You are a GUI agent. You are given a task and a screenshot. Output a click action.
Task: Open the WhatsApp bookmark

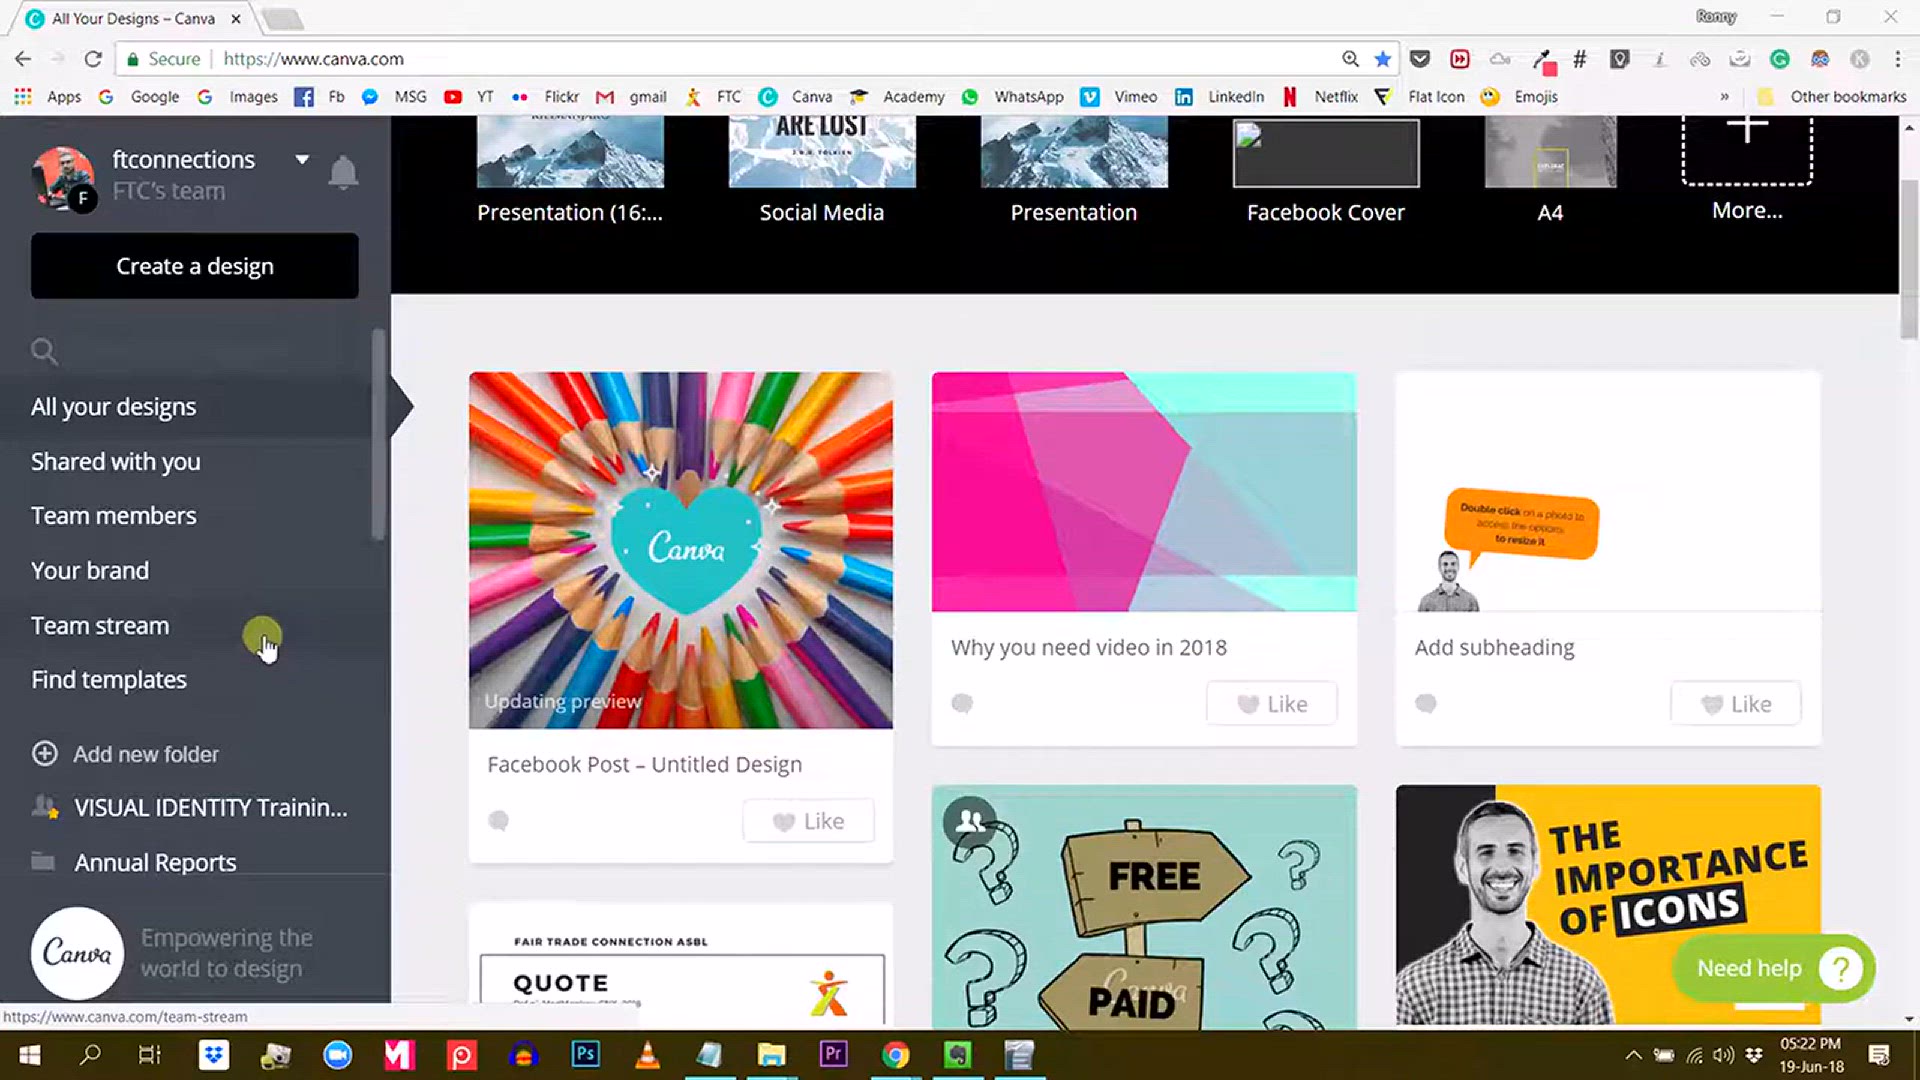1012,97
